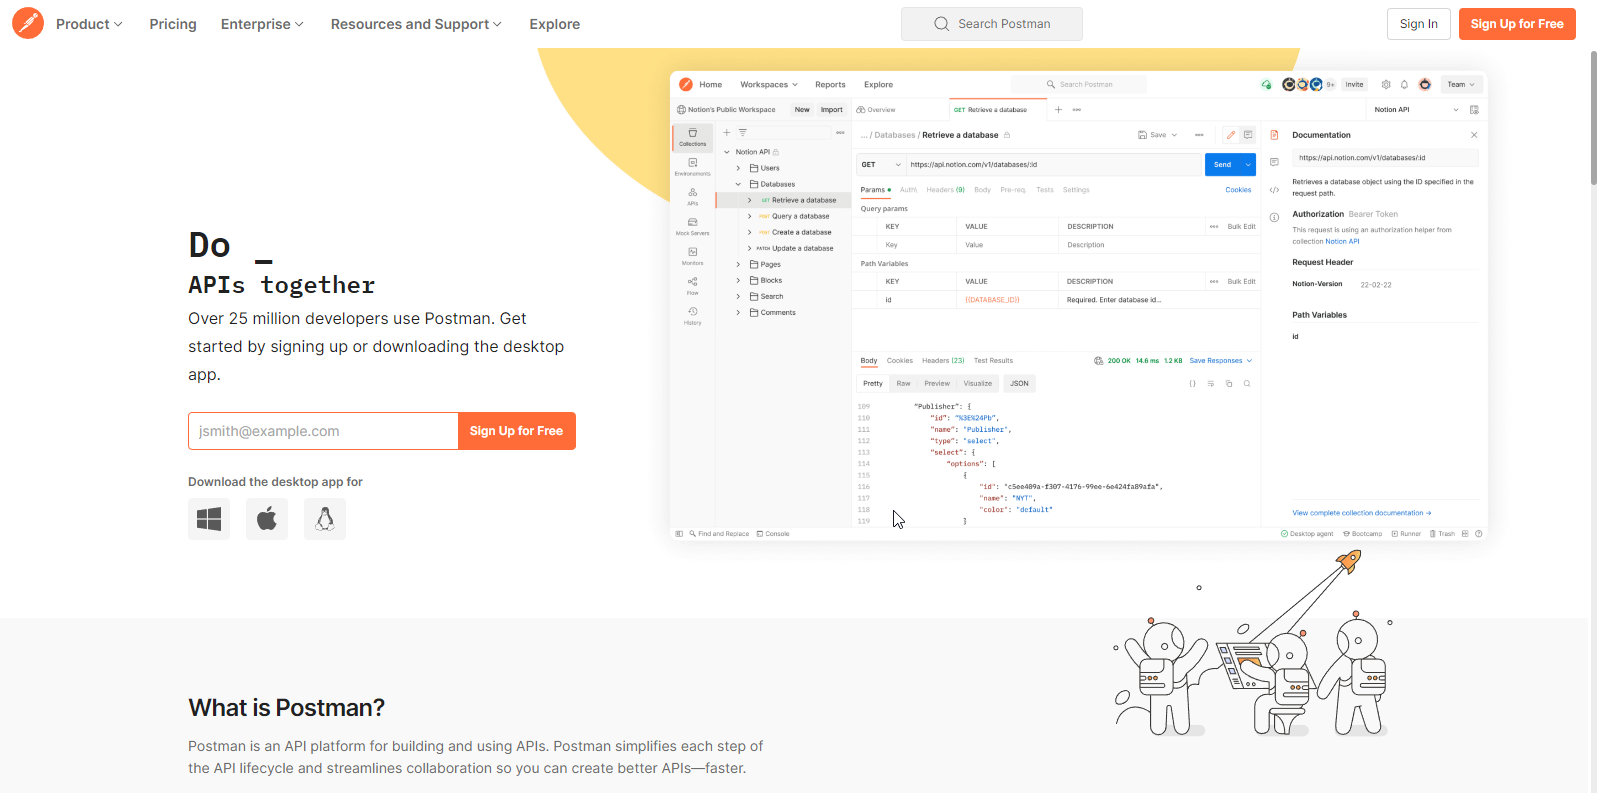Open the Workspaces dropdown in the screenshot
This screenshot has height=793, width=1600.
tap(769, 85)
